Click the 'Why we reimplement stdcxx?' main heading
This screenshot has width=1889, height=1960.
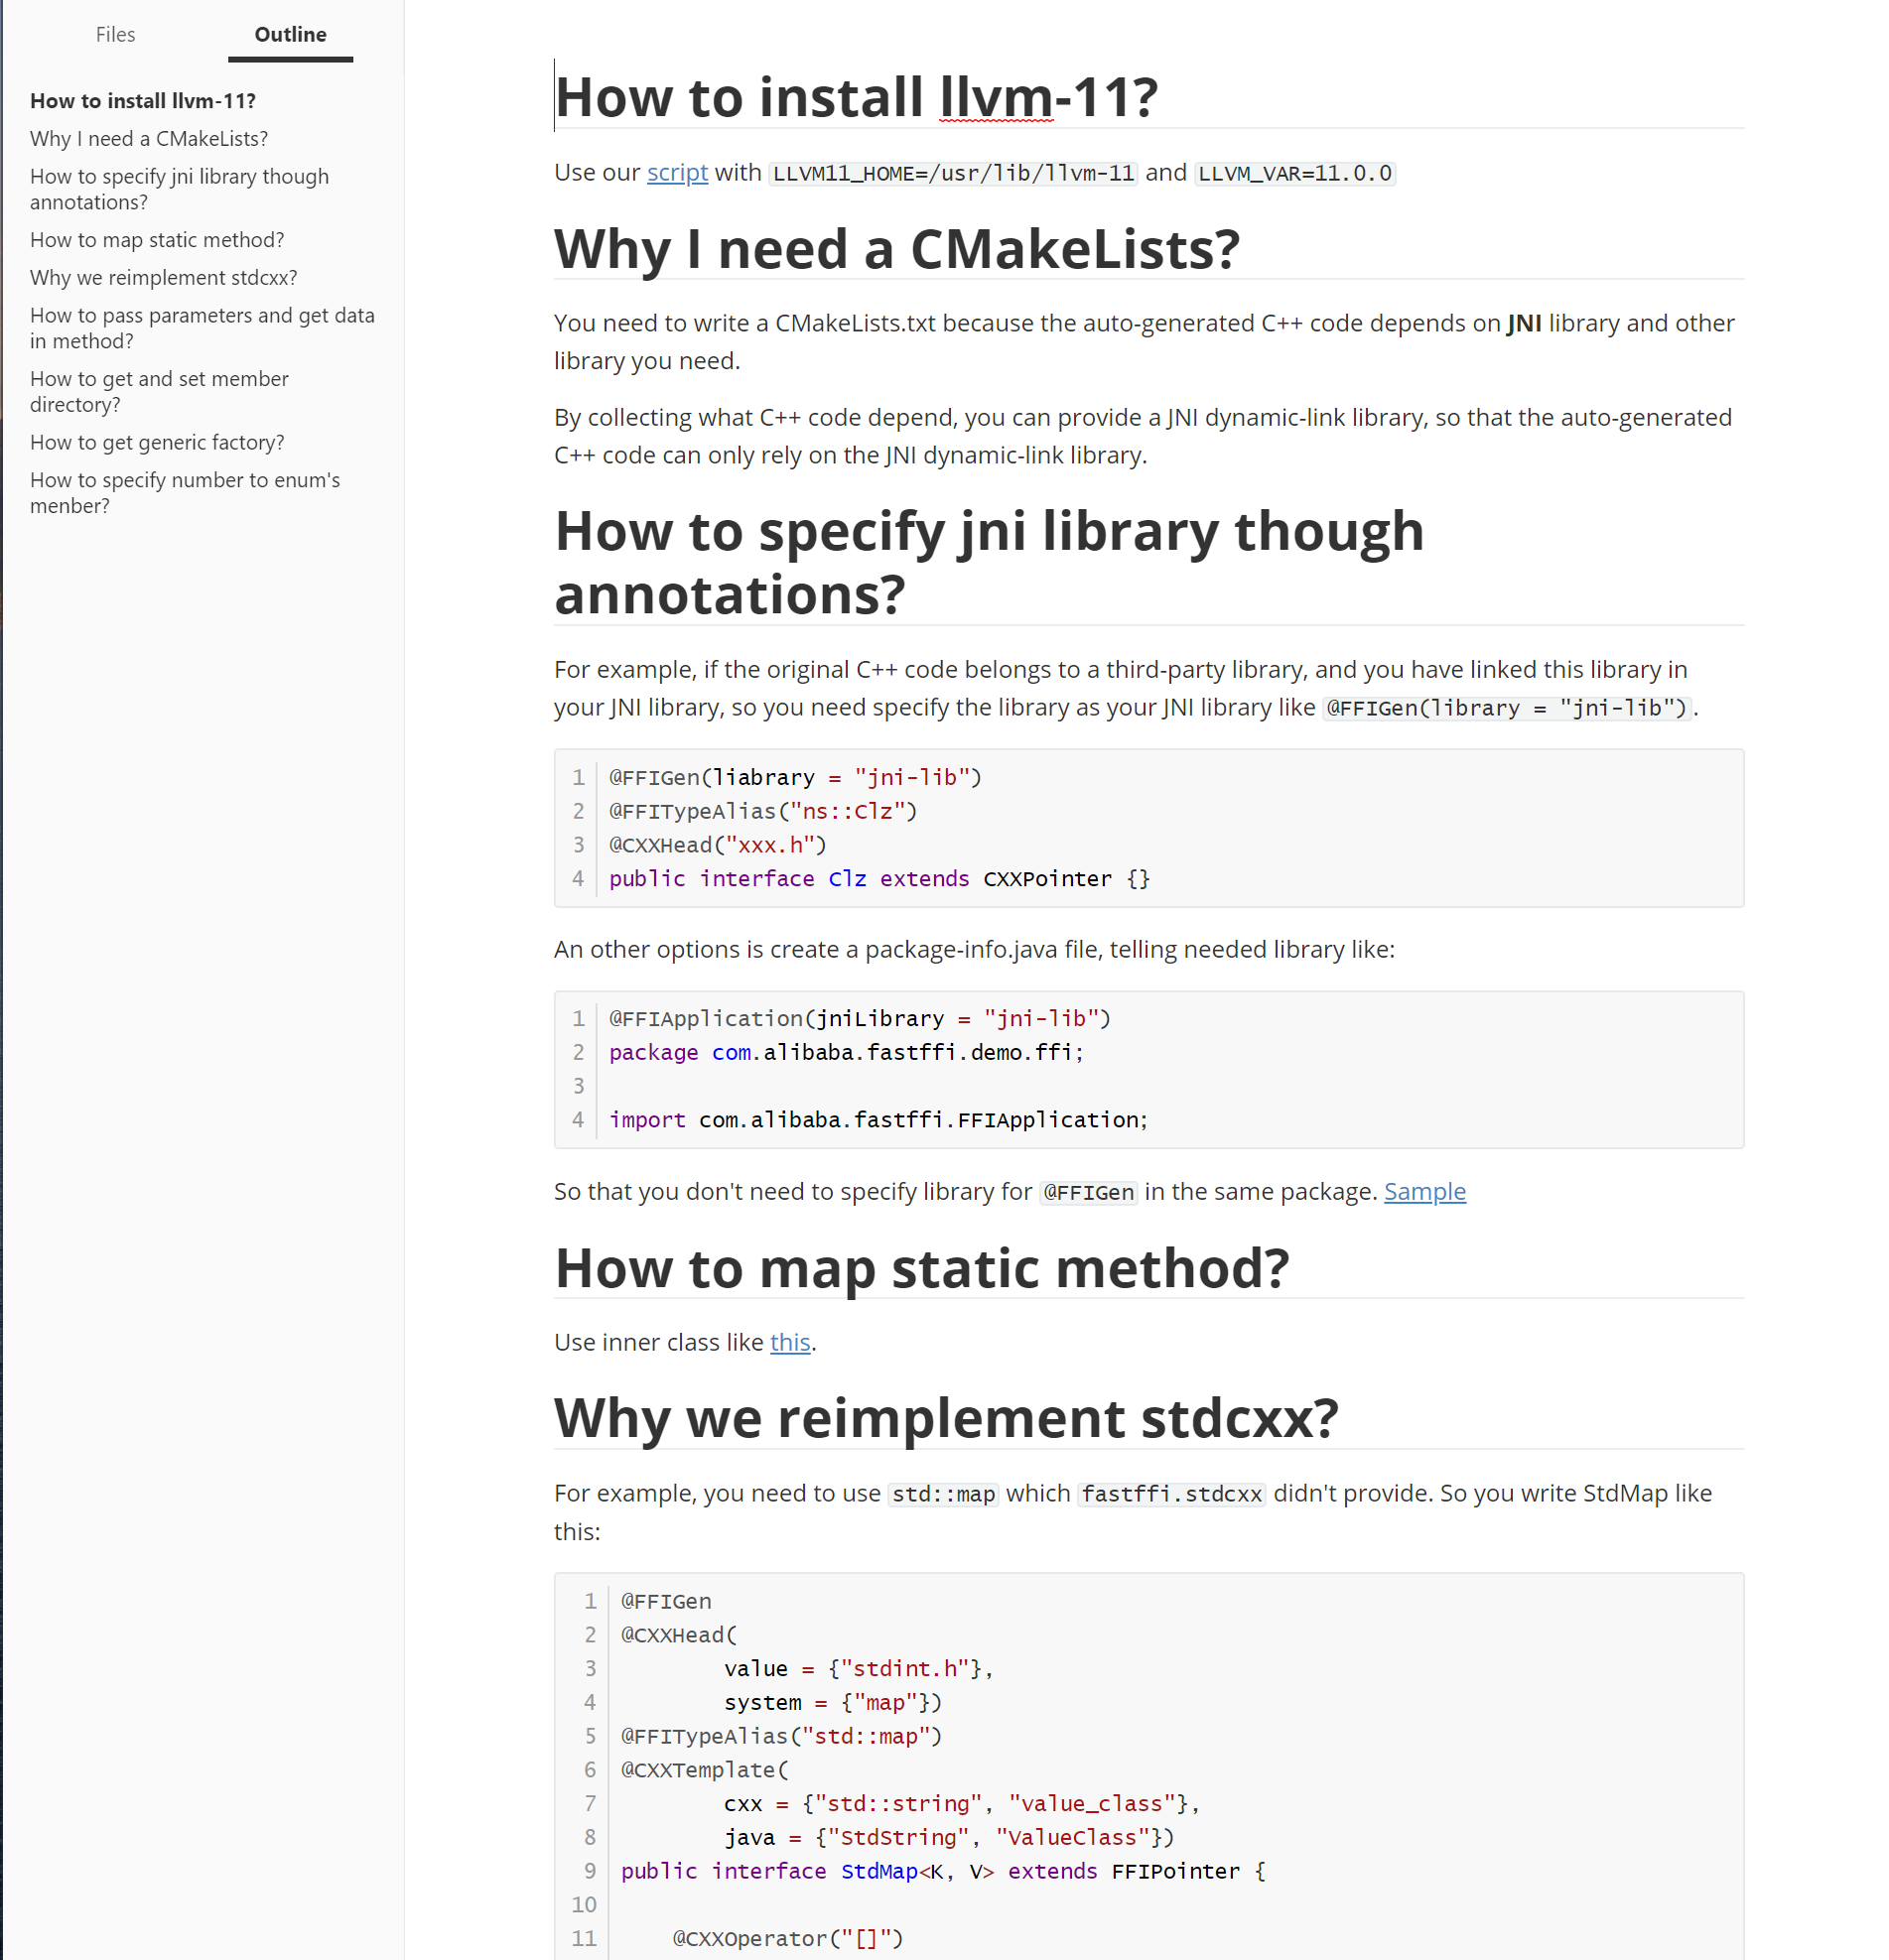[x=945, y=1418]
